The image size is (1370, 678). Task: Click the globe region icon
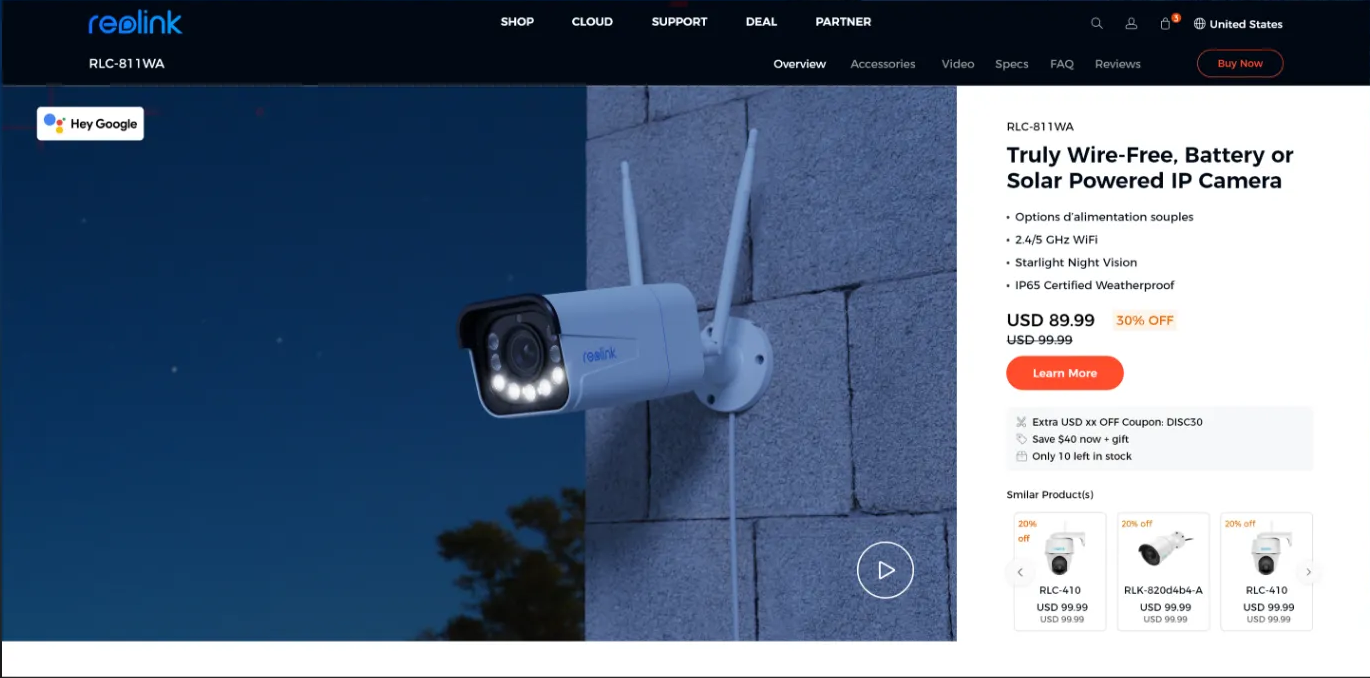click(1200, 24)
